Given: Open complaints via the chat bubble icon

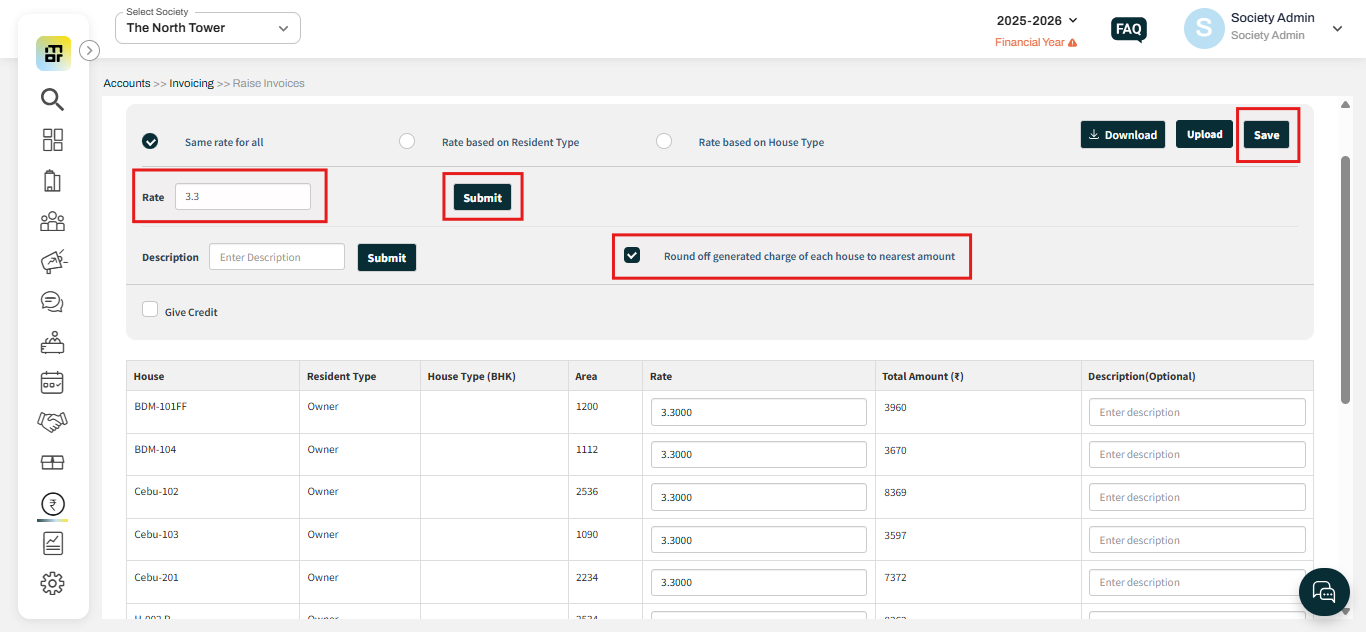Looking at the screenshot, I should click(52, 301).
